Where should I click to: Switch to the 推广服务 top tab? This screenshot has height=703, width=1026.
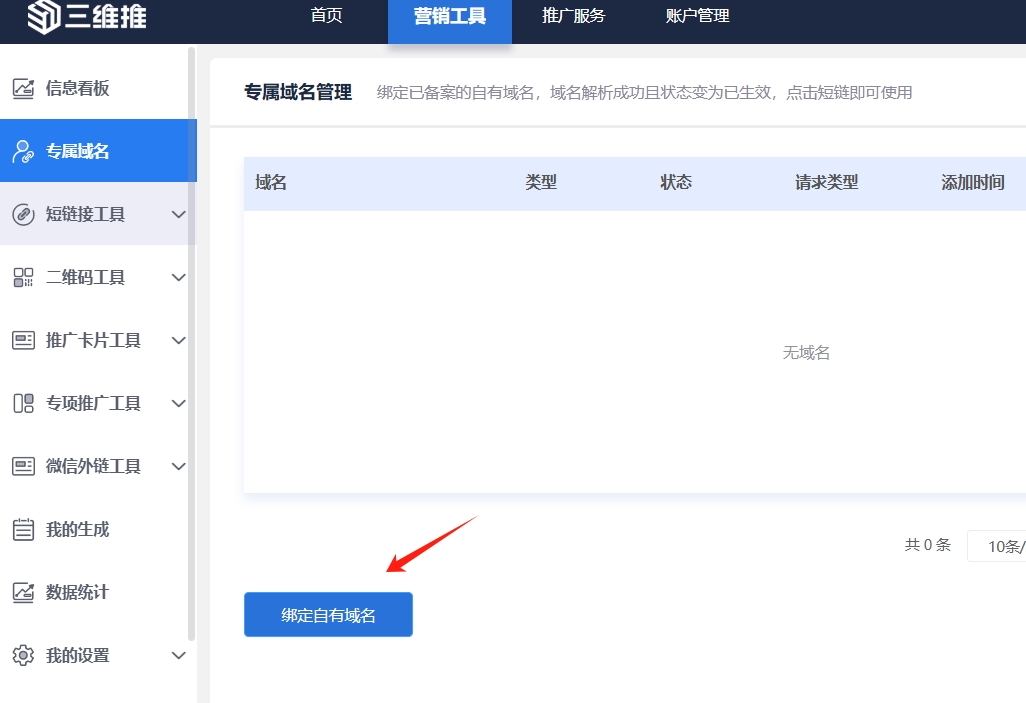[573, 16]
